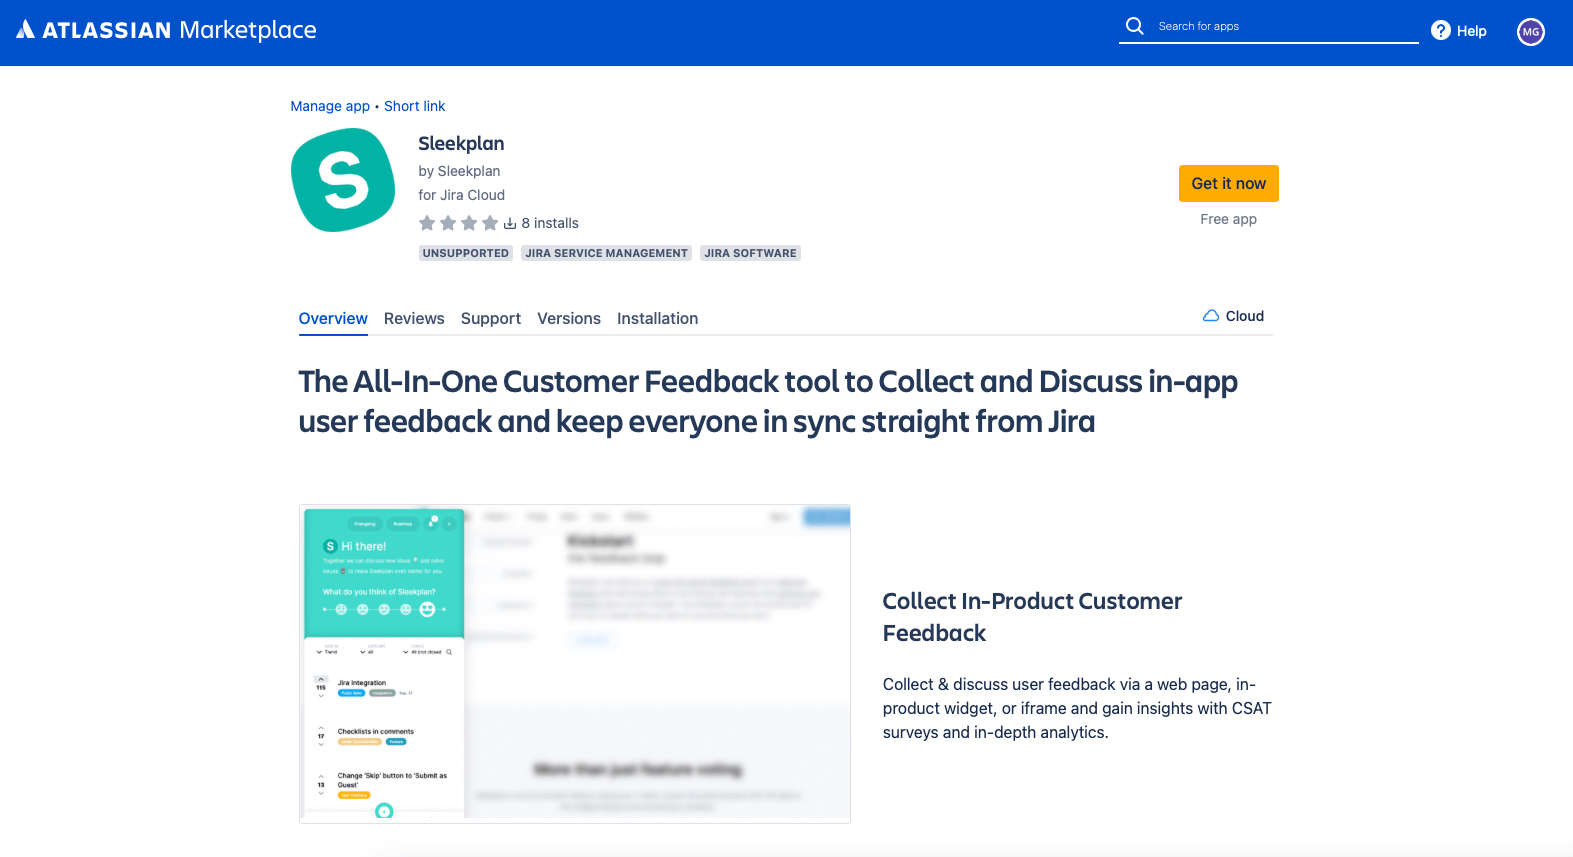The image size is (1573, 857).
Task: Click the for Jira Cloud text
Action: 461,195
